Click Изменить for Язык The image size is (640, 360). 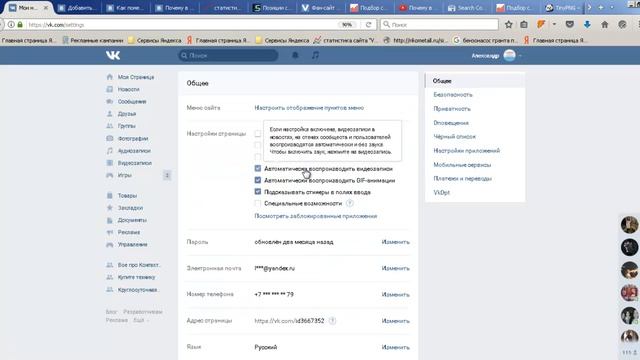coord(396,347)
